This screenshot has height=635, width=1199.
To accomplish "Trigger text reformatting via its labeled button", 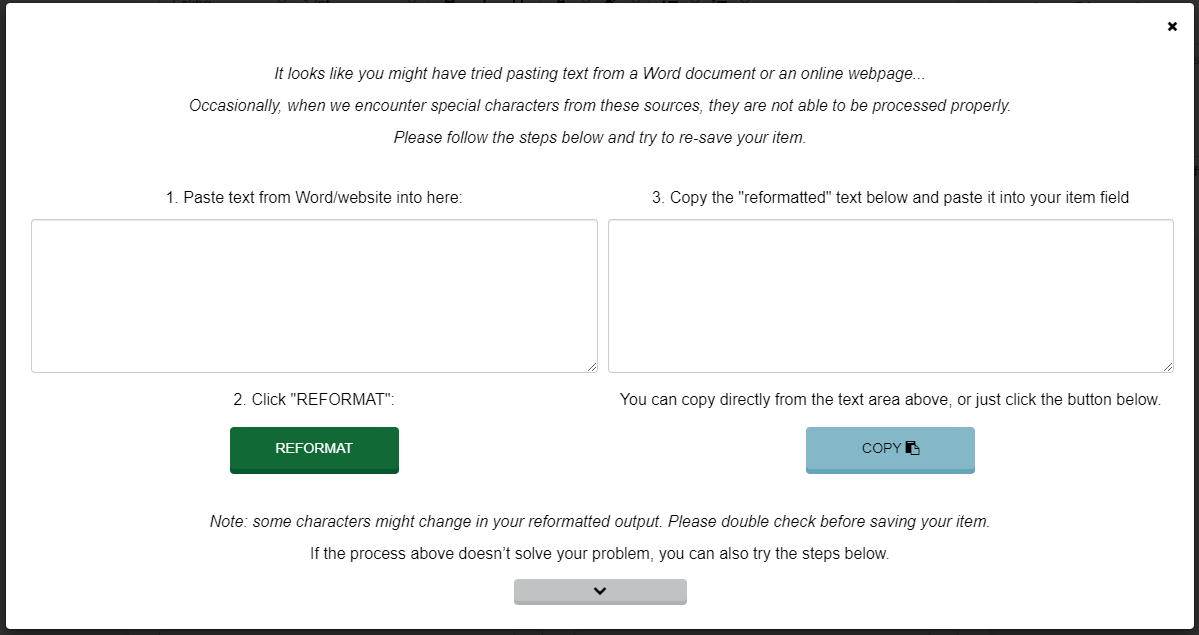I will click(x=314, y=450).
